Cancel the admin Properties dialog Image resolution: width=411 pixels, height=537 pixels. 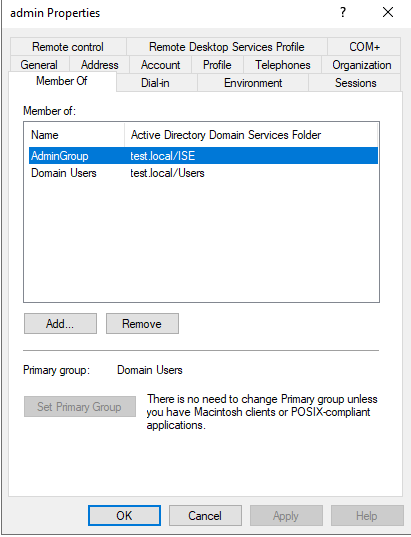(x=205, y=515)
